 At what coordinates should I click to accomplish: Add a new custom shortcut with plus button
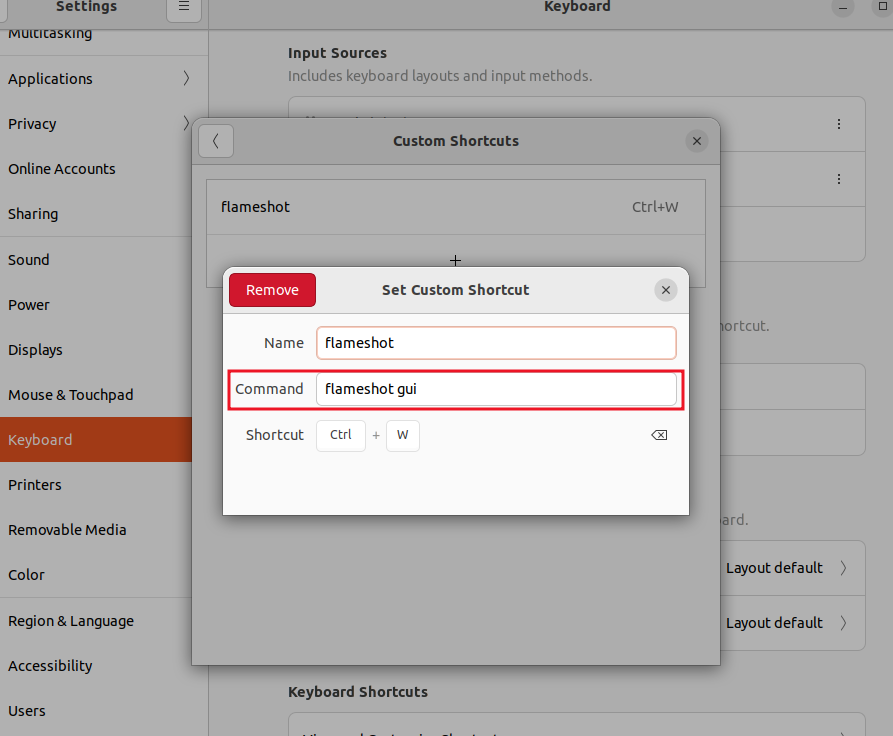[x=456, y=260]
